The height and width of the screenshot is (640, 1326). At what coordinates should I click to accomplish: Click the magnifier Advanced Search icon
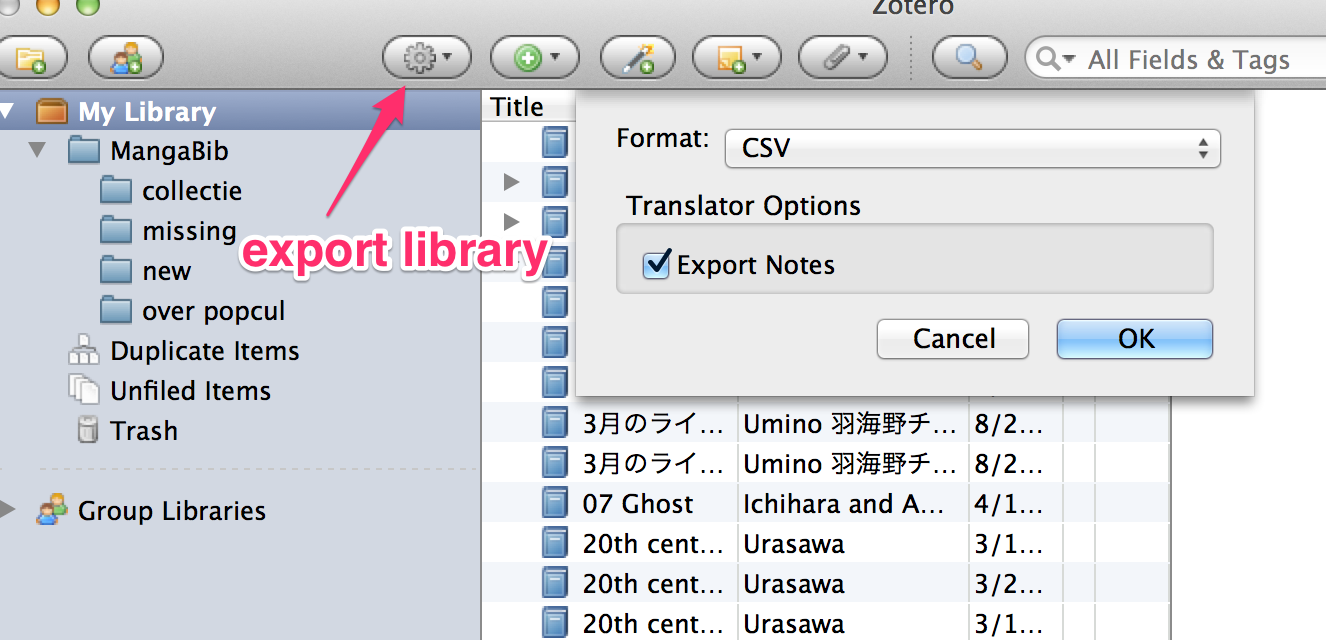(x=968, y=59)
